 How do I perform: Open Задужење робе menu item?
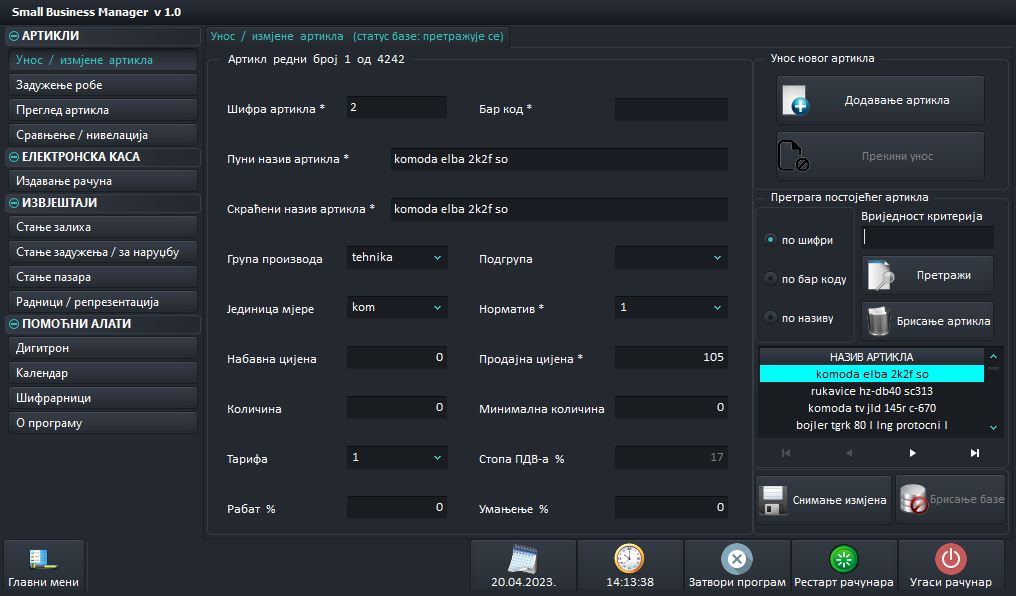103,85
